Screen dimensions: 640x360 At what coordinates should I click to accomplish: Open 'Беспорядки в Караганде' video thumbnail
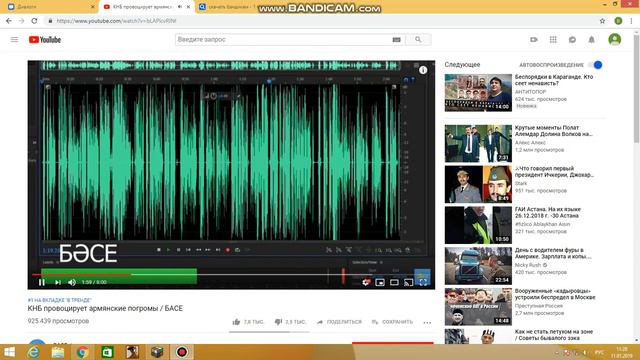[478, 93]
